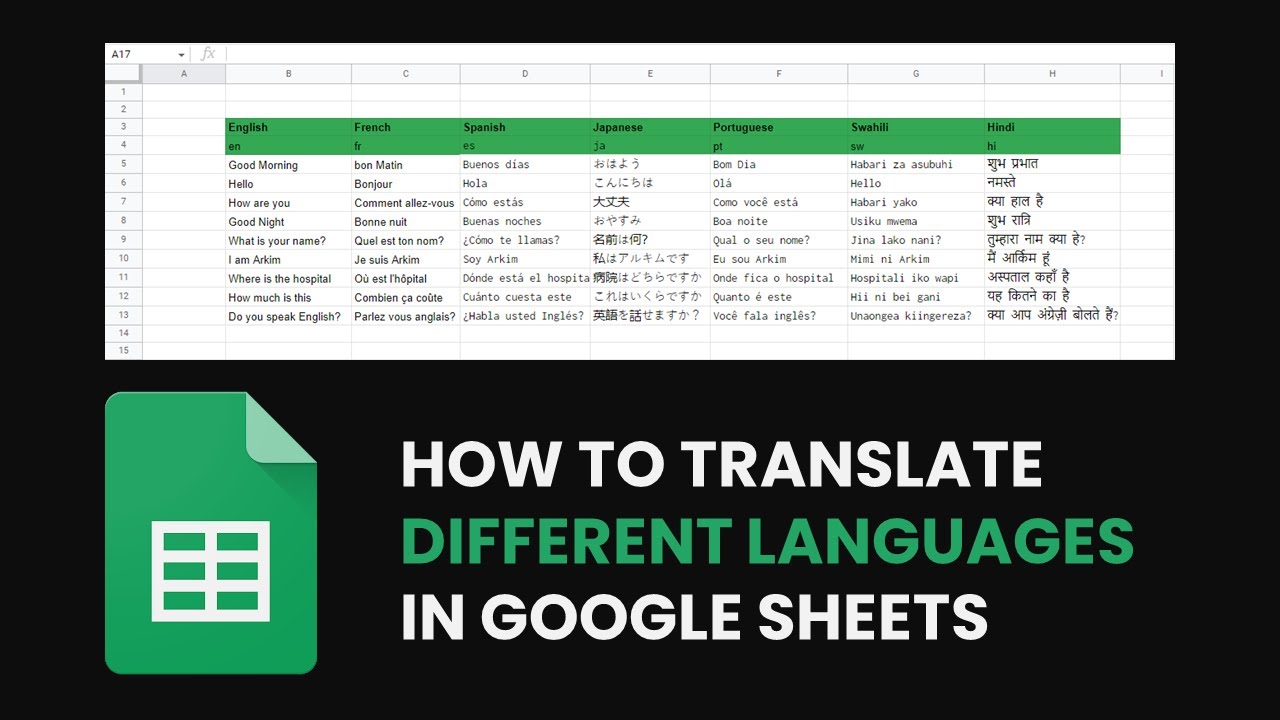The width and height of the screenshot is (1280, 720).
Task: Select row 9 header
Action: [x=124, y=240]
